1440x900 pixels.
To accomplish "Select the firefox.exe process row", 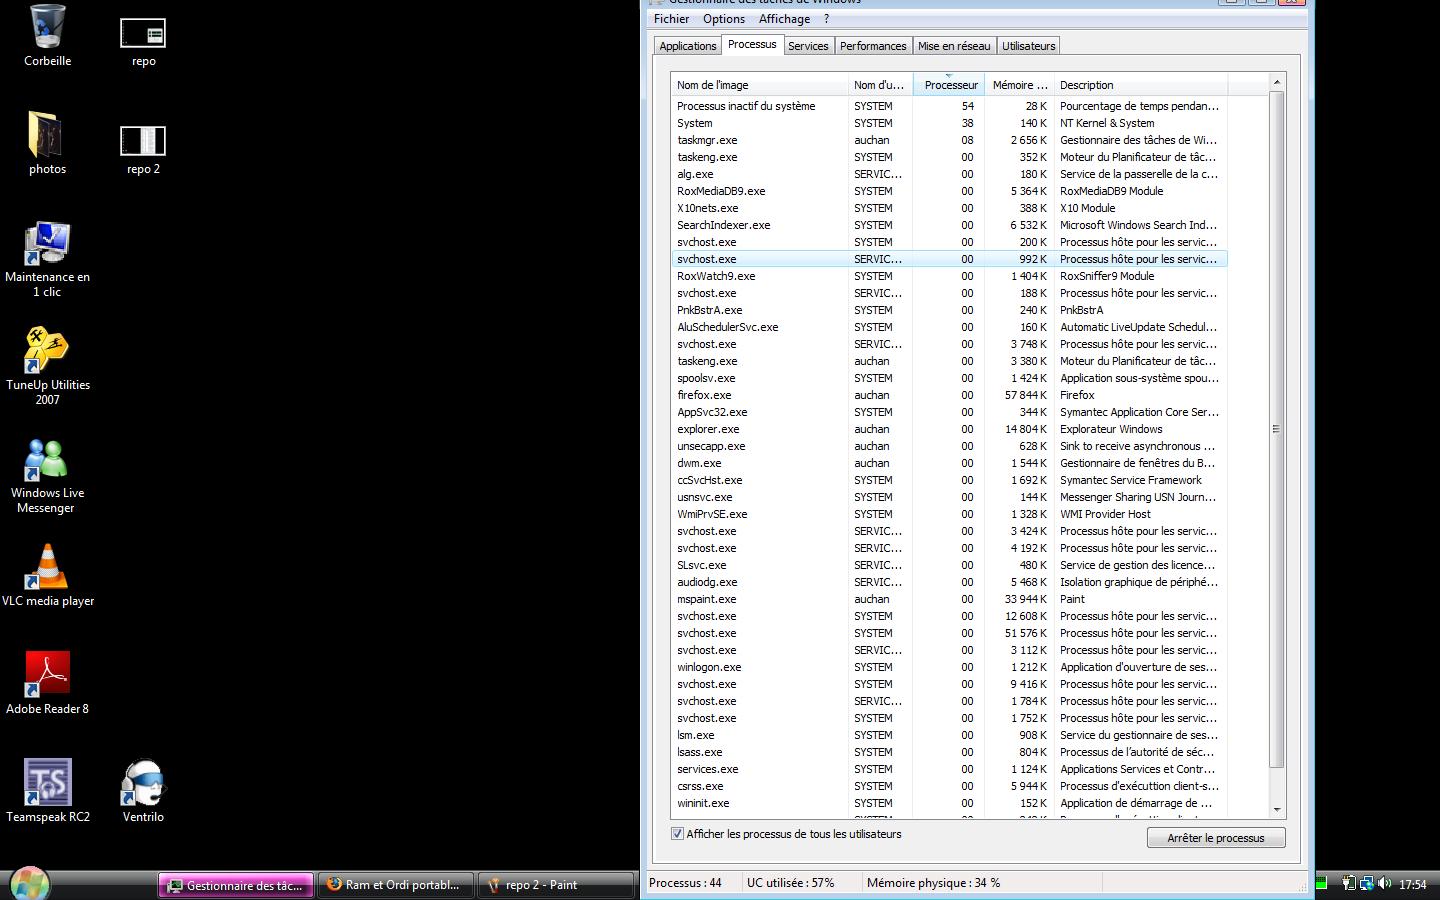I will [949, 395].
